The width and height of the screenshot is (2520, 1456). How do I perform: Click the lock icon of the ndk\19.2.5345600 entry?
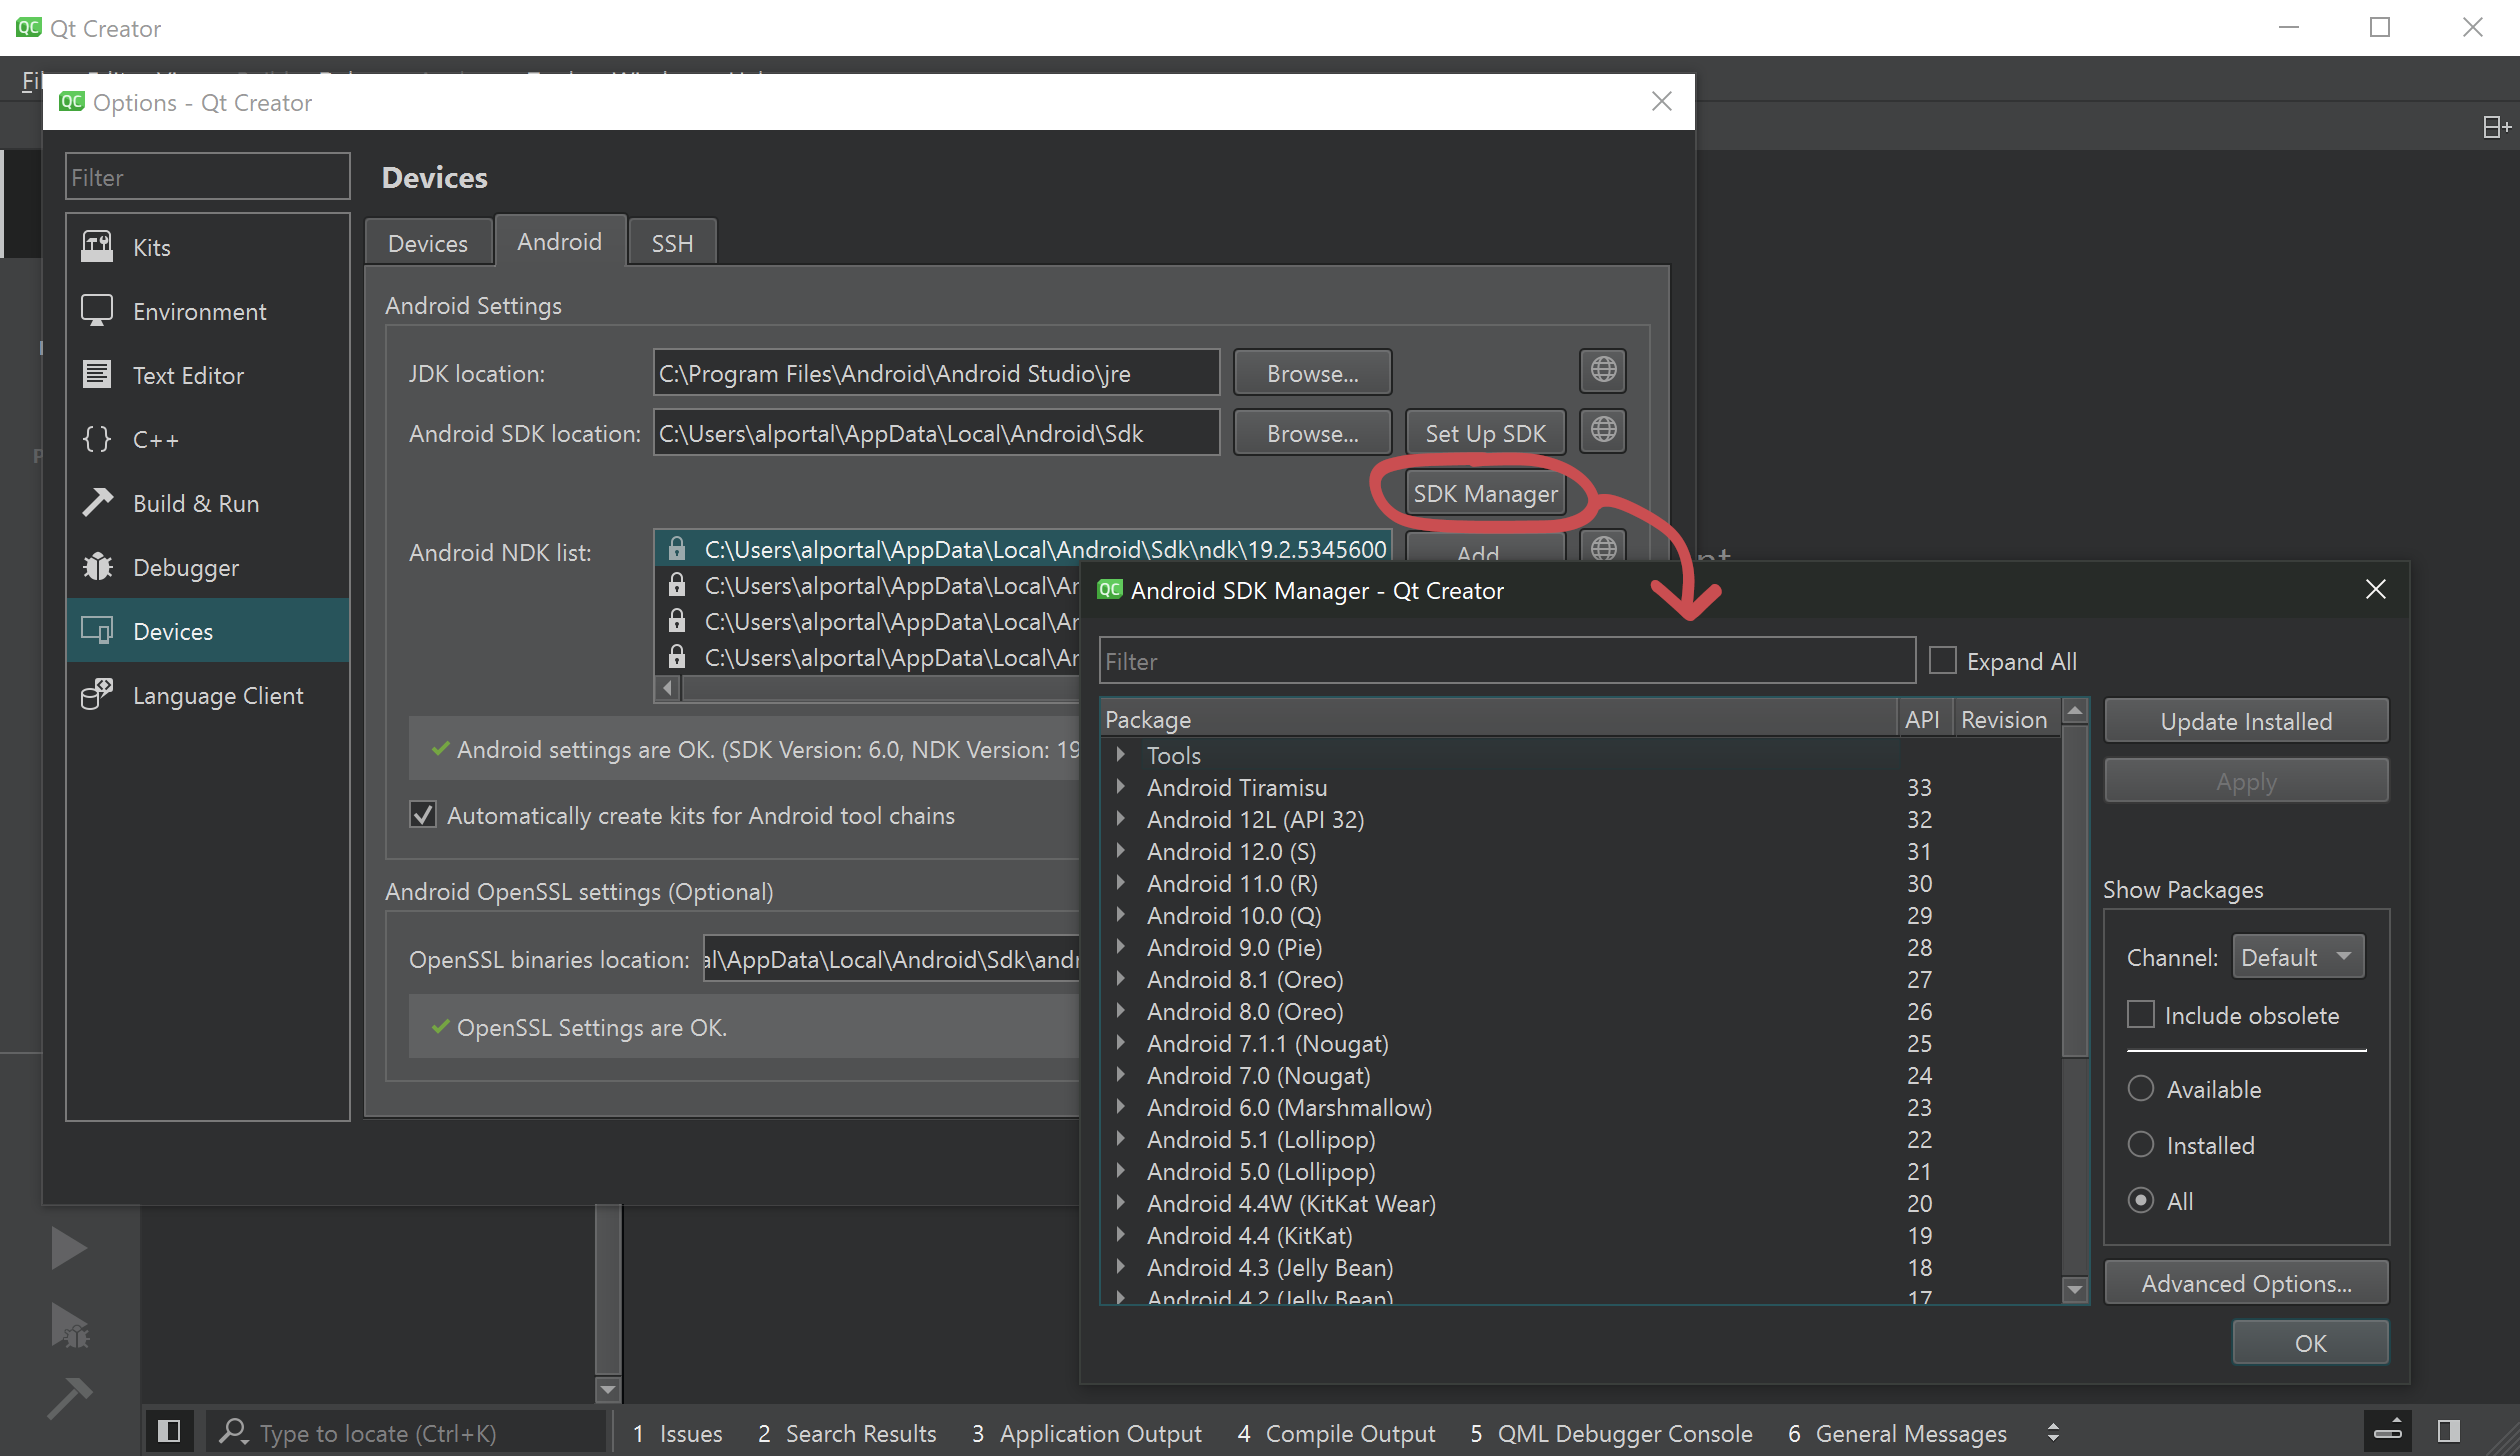click(677, 549)
